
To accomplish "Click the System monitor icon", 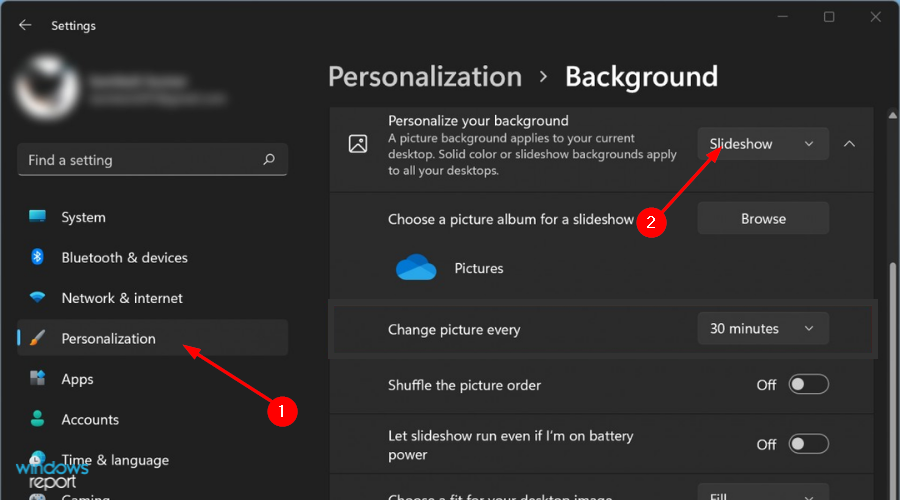I will point(38,217).
